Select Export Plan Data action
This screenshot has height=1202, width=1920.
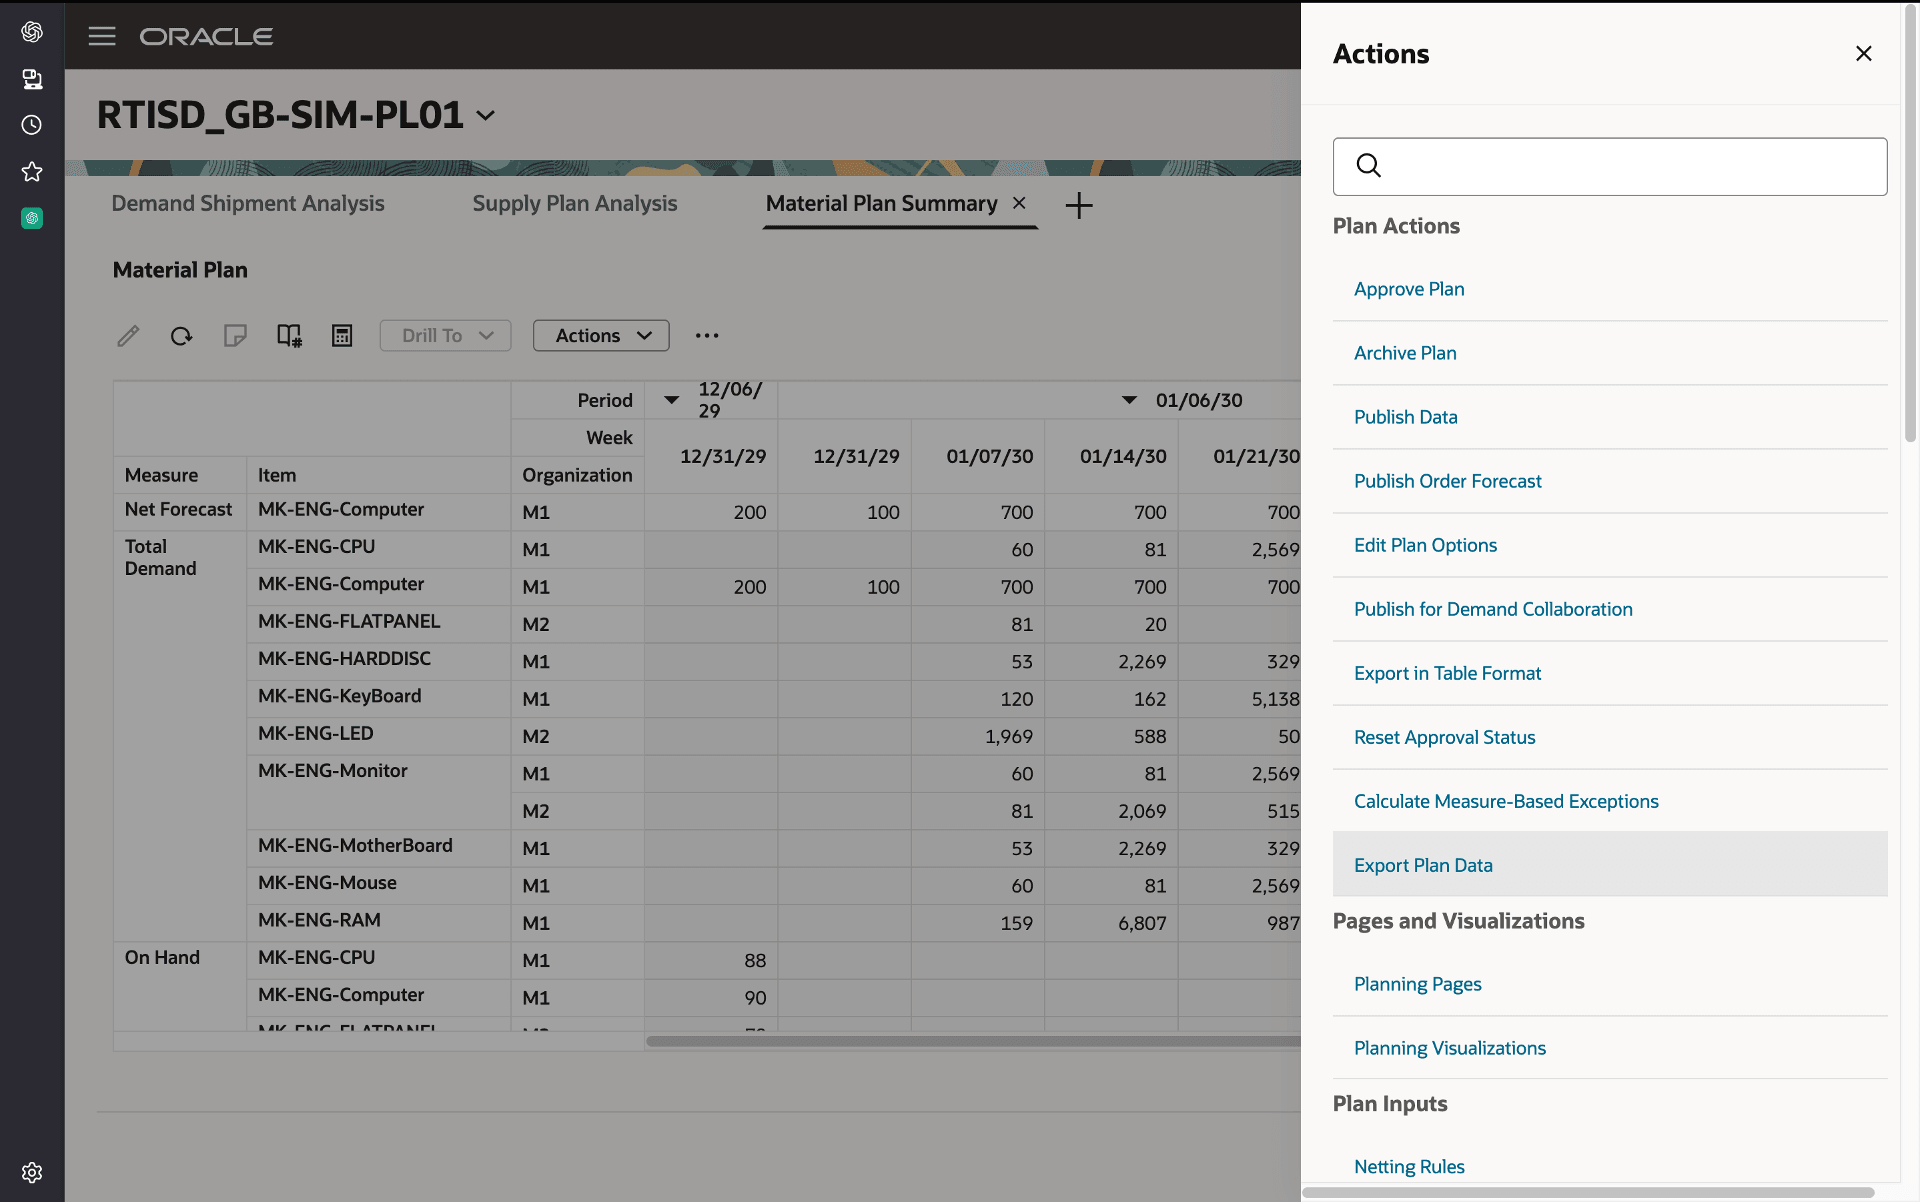tap(1422, 865)
